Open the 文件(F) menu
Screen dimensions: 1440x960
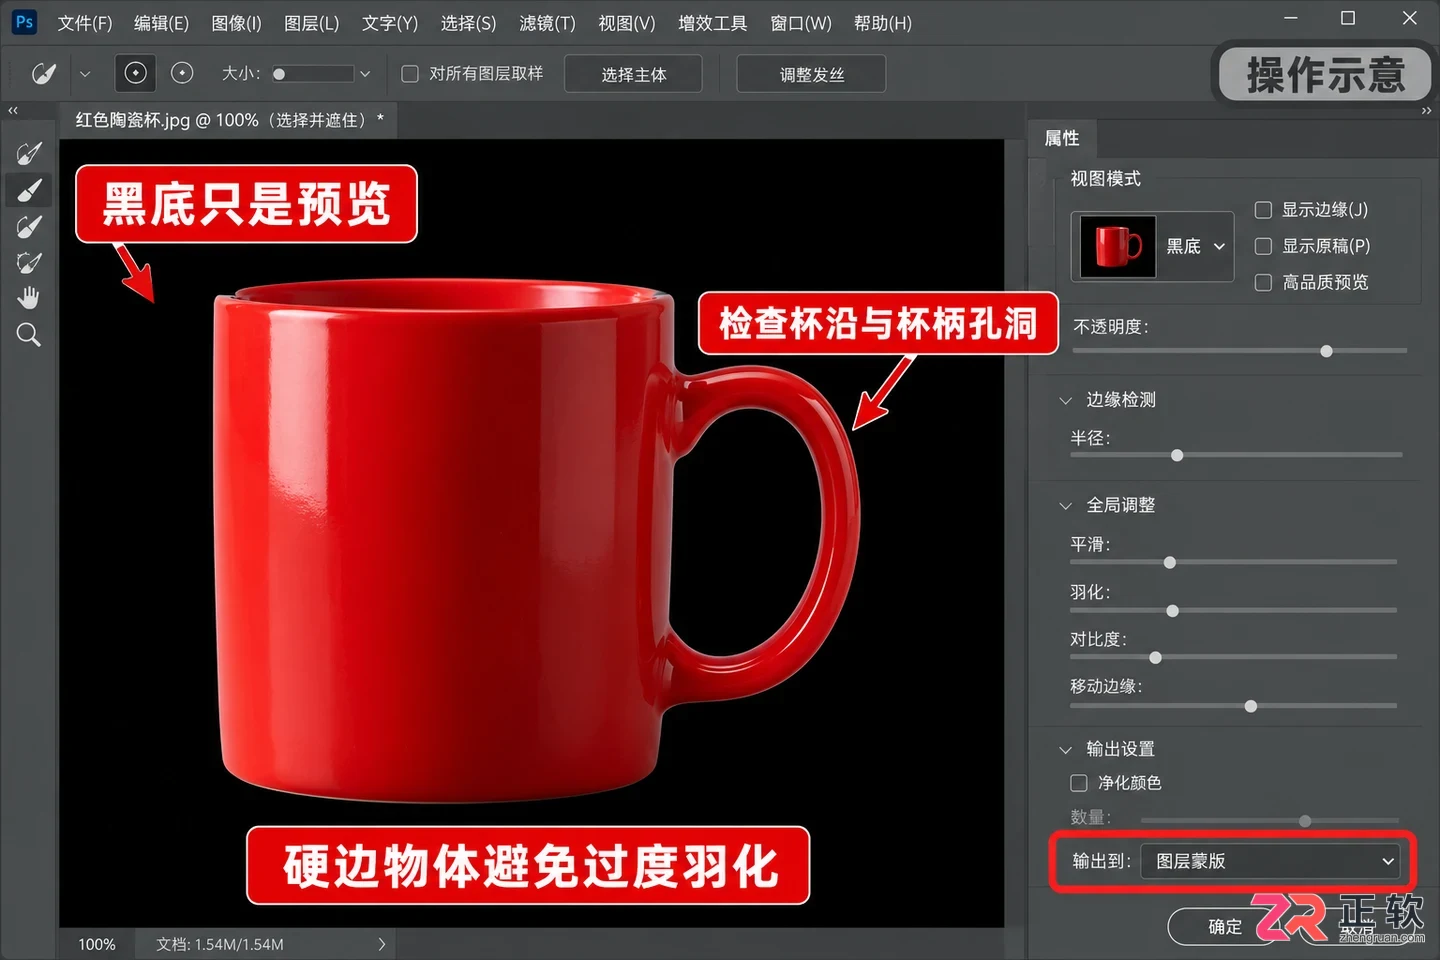tap(85, 23)
